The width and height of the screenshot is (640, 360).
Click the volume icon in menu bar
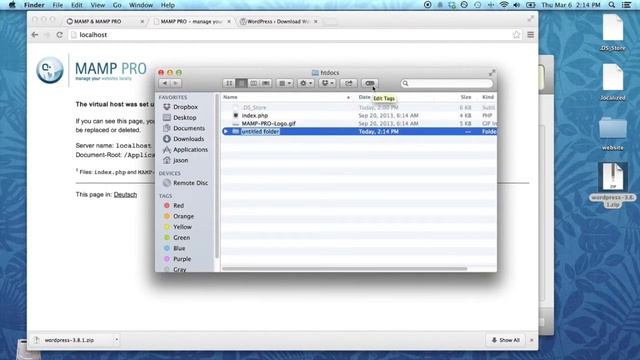point(517,5)
